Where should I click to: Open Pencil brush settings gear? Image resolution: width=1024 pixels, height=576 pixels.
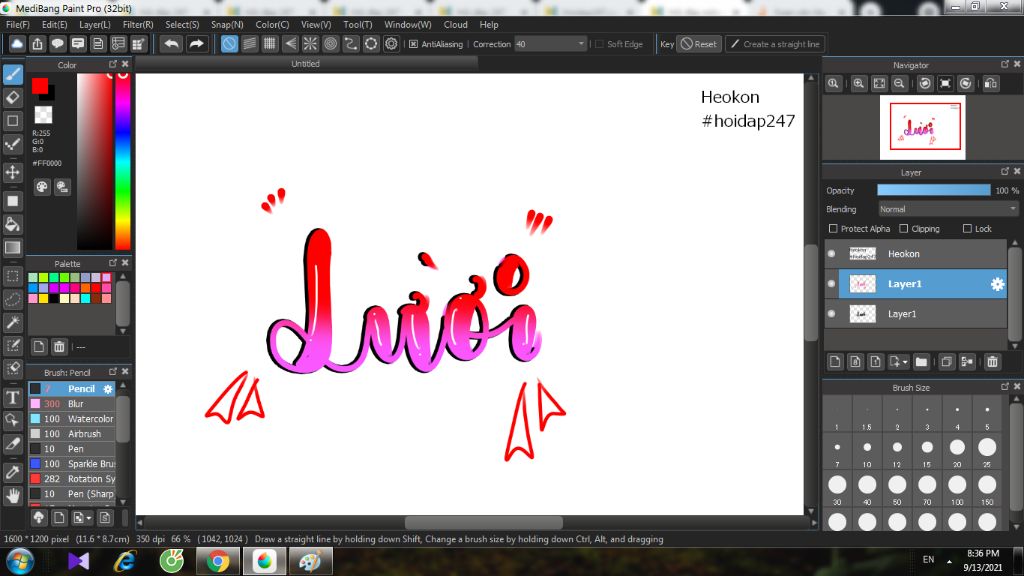(x=108, y=389)
